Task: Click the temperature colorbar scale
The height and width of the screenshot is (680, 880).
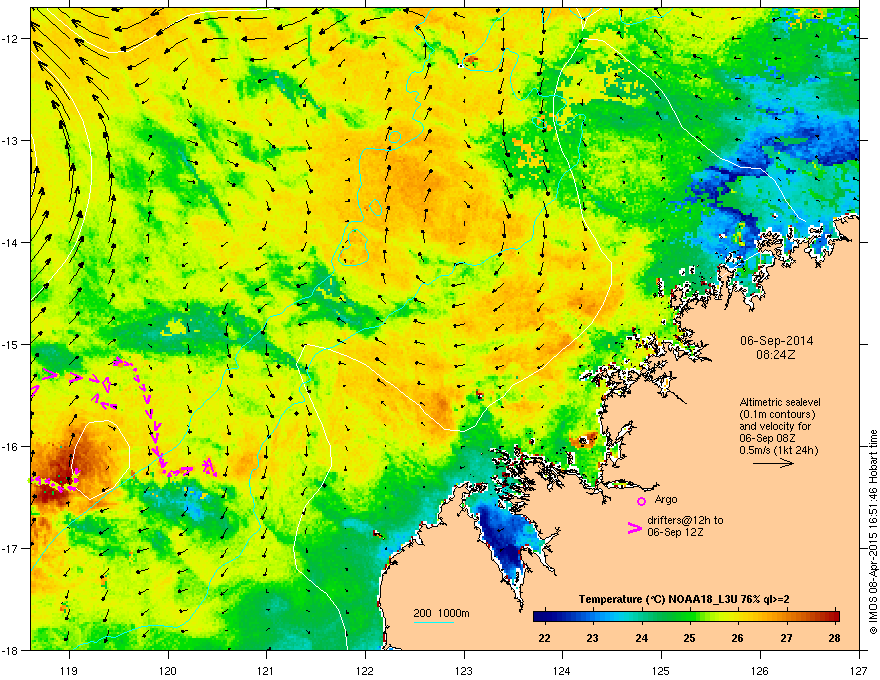Action: pyautogui.click(x=686, y=616)
